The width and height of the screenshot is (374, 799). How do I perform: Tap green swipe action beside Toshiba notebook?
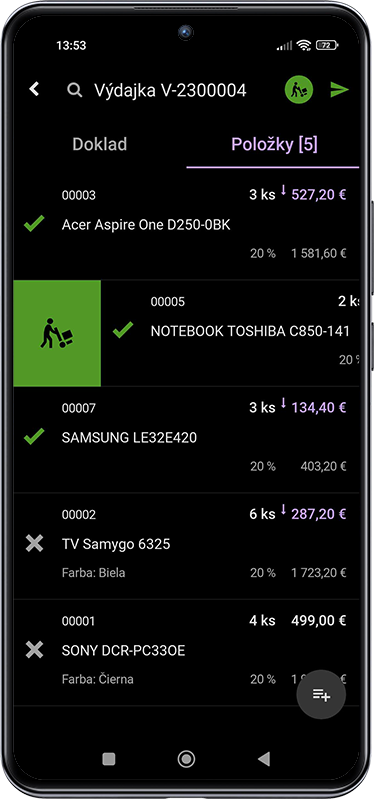click(x=57, y=333)
